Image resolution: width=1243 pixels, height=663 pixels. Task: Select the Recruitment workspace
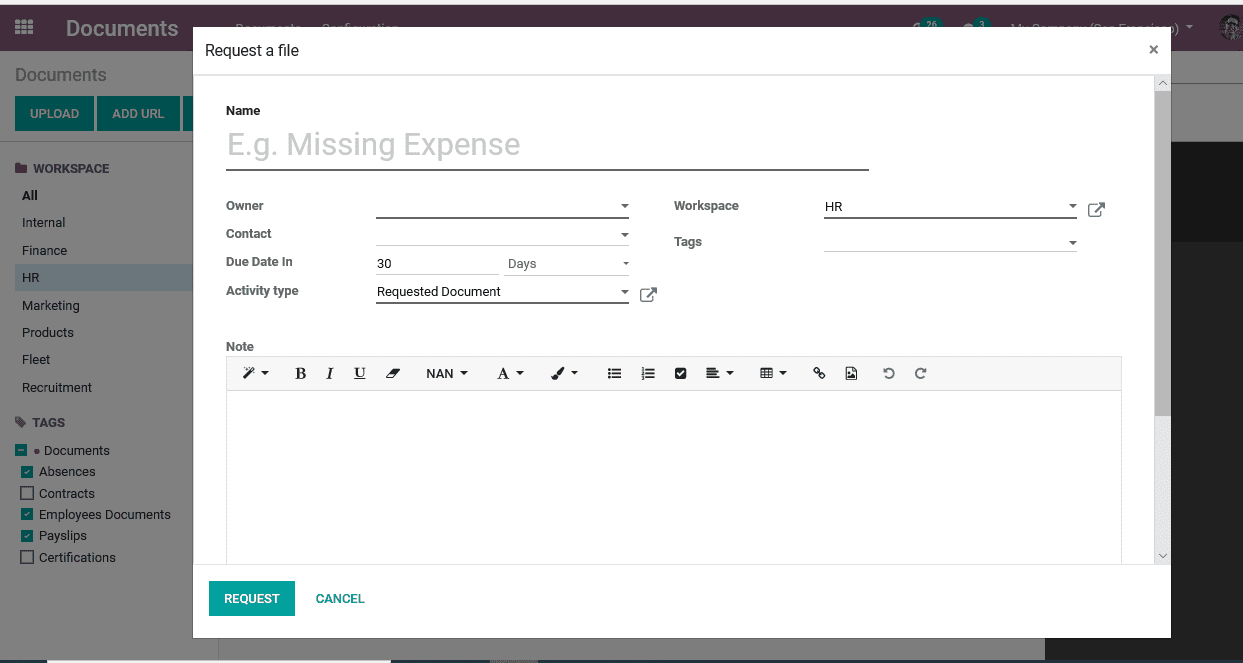point(57,387)
